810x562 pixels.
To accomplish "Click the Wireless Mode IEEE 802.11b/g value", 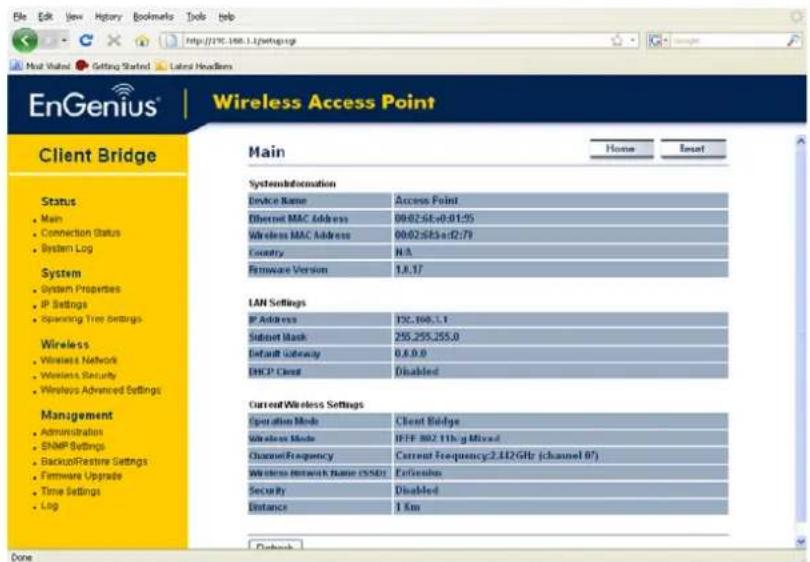I will [447, 439].
